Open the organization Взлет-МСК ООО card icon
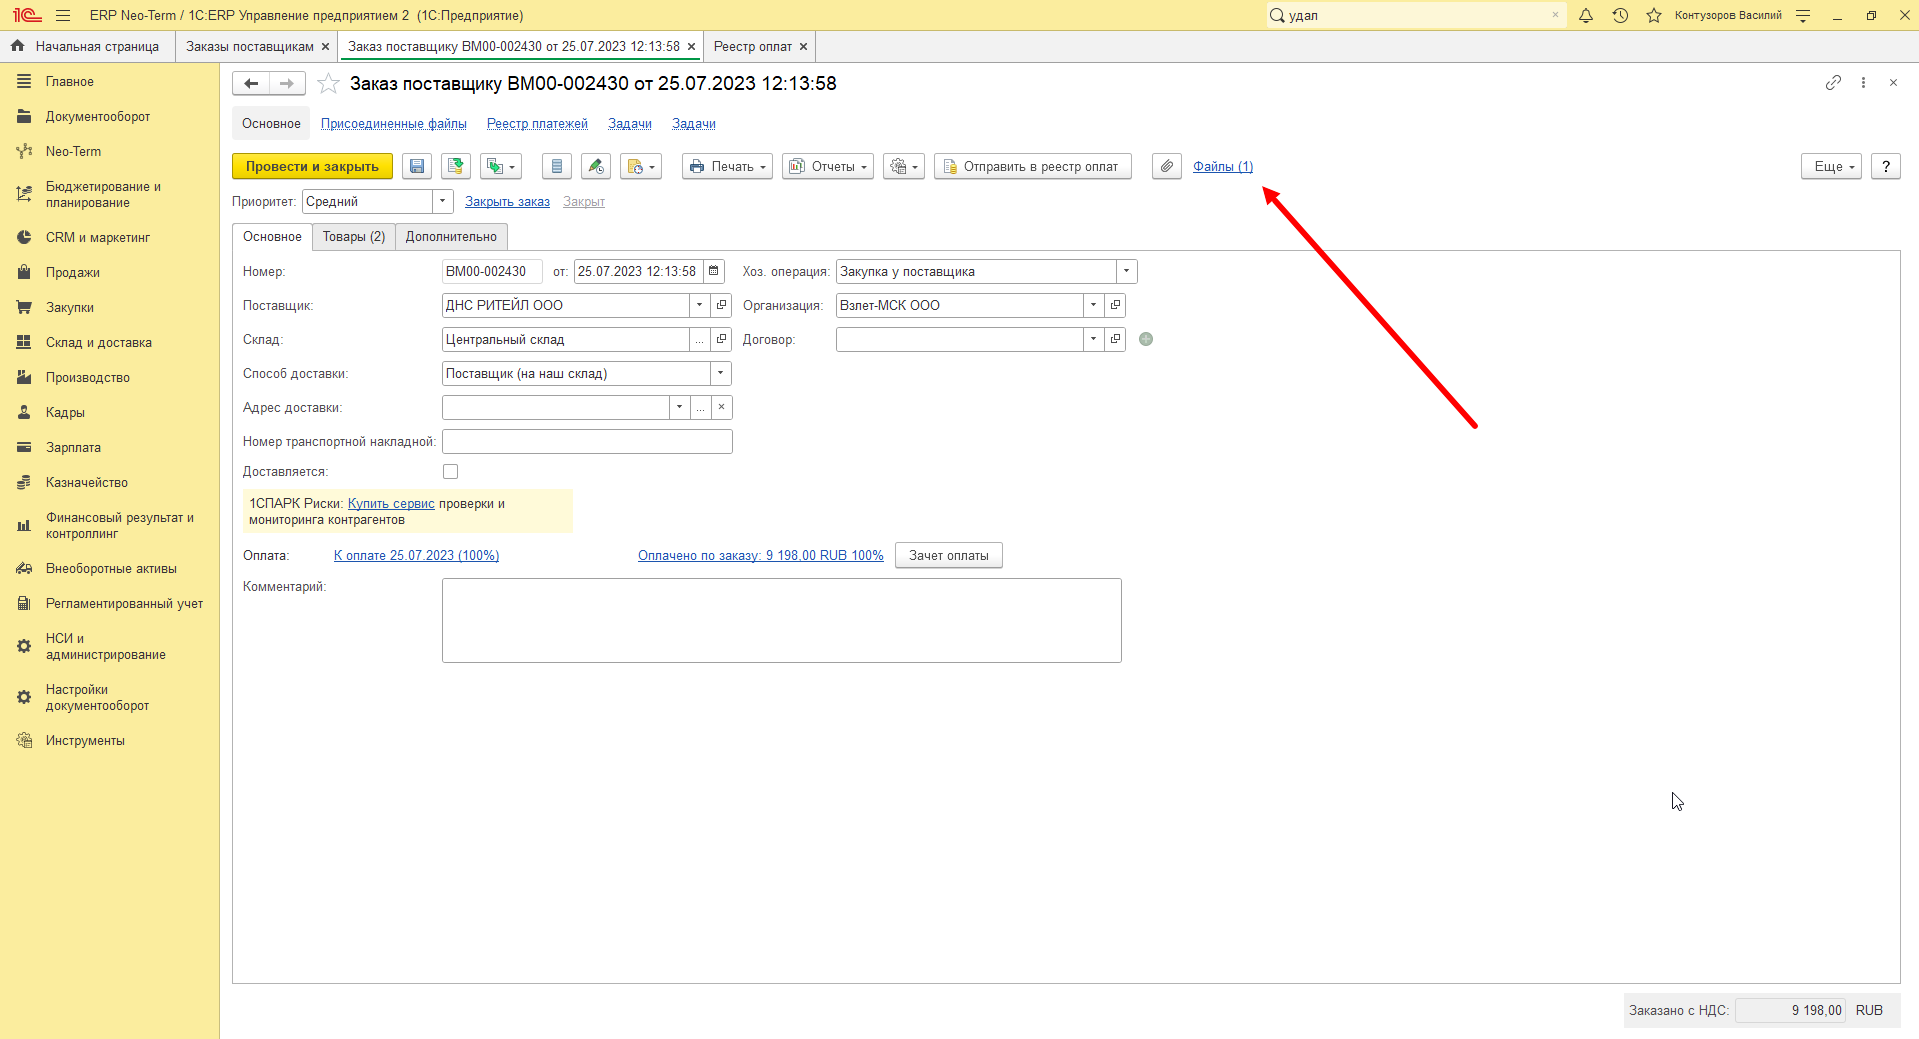Image resolution: width=1919 pixels, height=1039 pixels. click(x=1116, y=305)
